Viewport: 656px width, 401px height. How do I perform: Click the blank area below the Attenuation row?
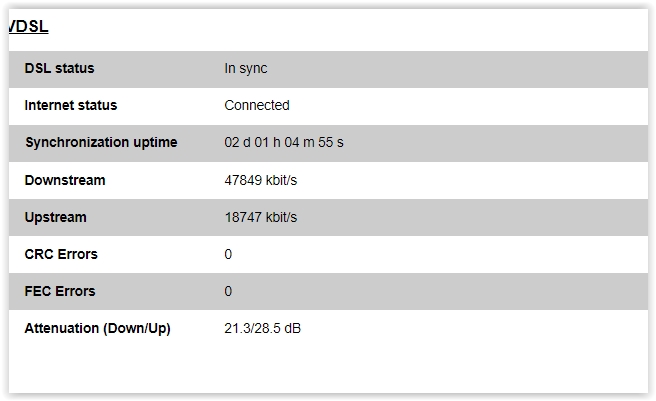pos(328,368)
